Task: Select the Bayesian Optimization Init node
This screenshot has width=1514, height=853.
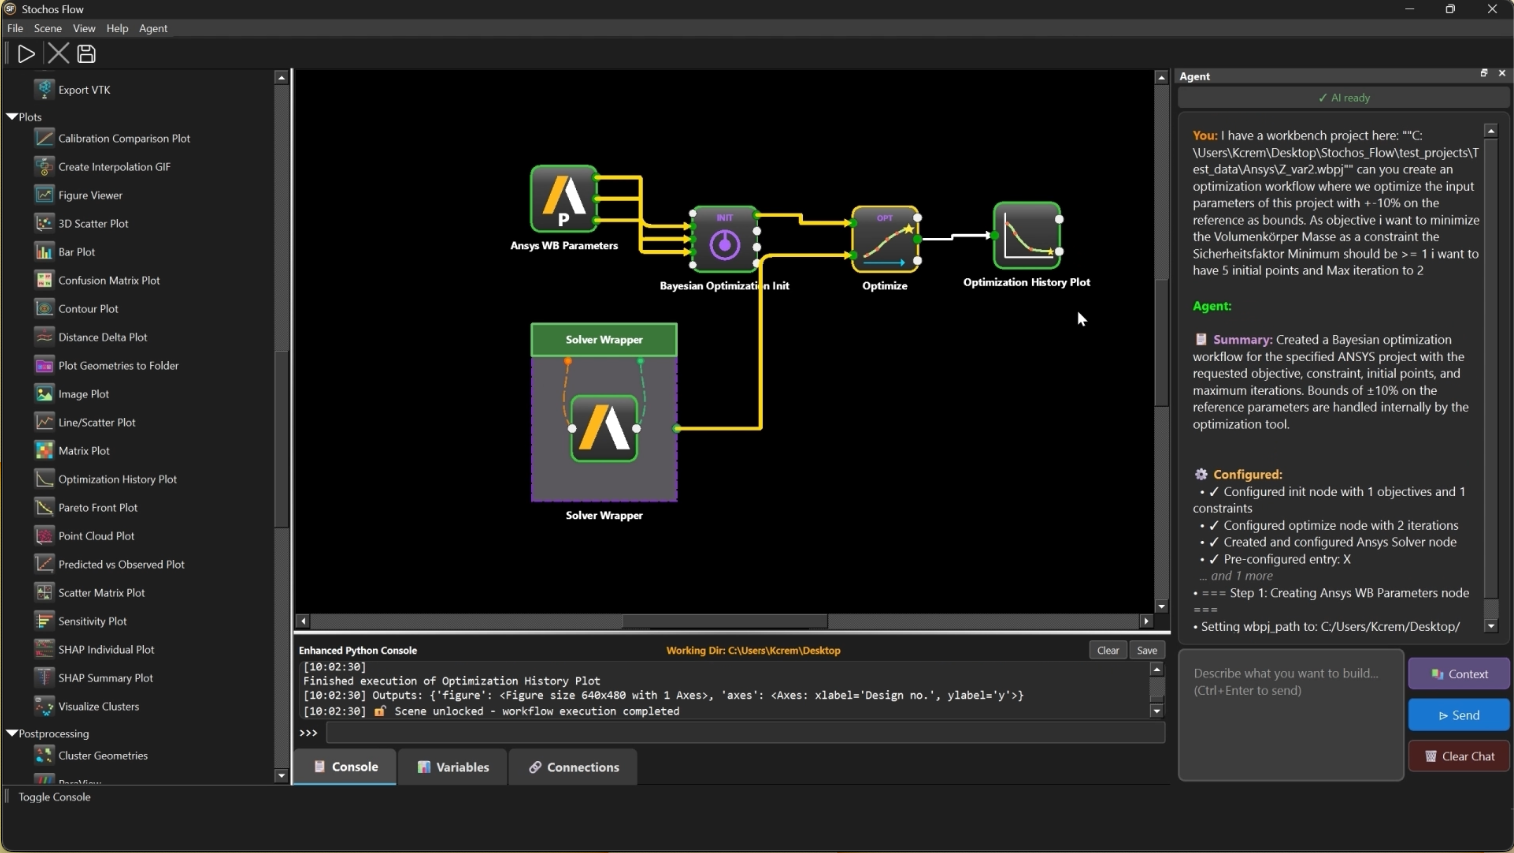Action: [724, 241]
